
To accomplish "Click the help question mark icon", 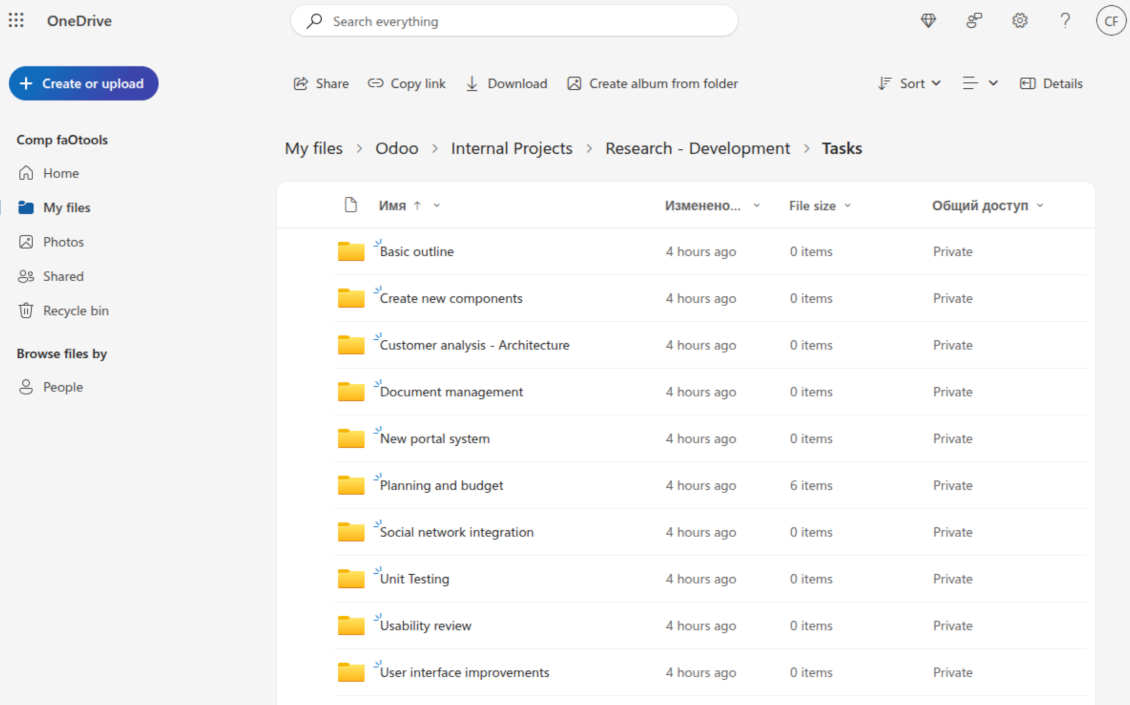I will pos(1065,21).
